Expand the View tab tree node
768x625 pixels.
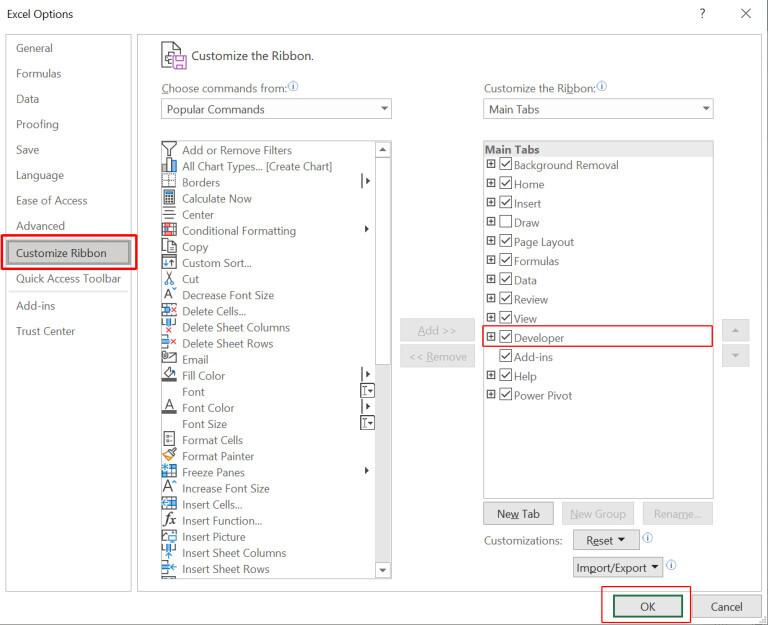coord(491,317)
